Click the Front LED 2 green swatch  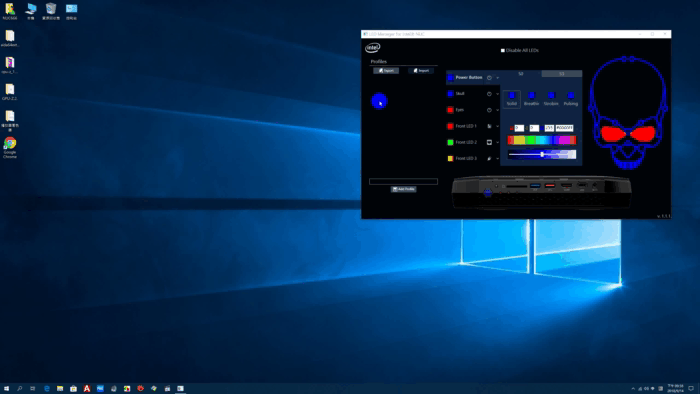pyautogui.click(x=450, y=142)
